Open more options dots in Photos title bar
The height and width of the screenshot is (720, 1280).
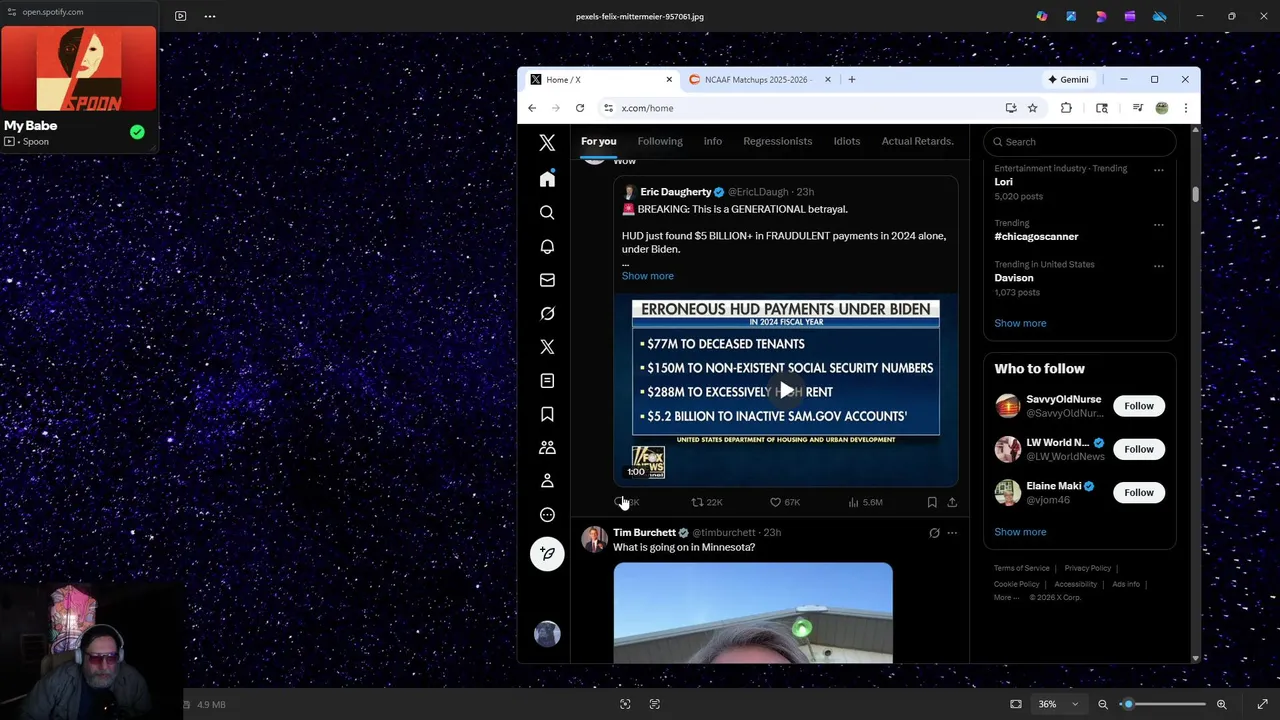point(210,16)
